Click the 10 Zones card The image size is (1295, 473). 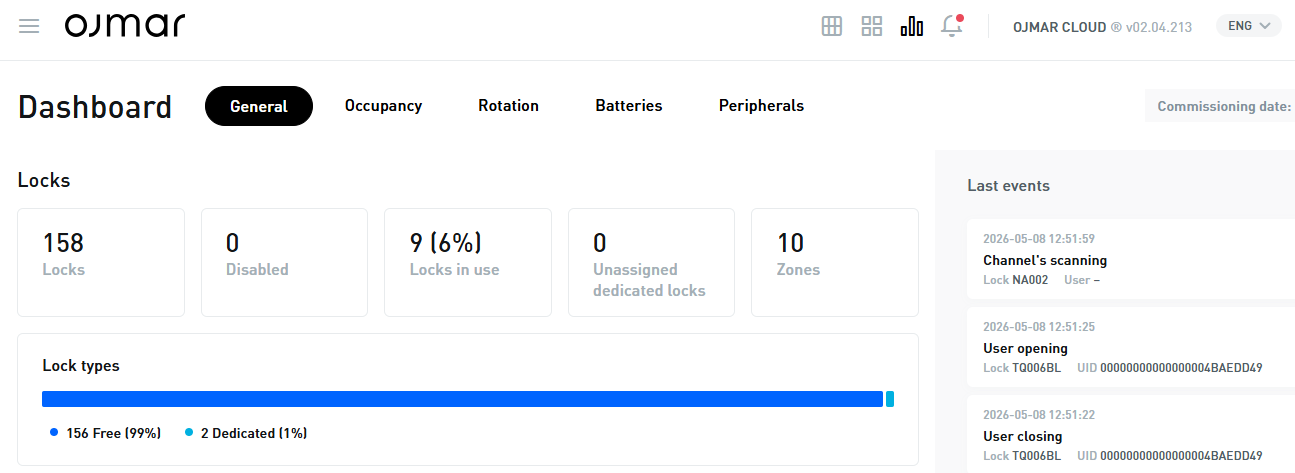coord(835,262)
